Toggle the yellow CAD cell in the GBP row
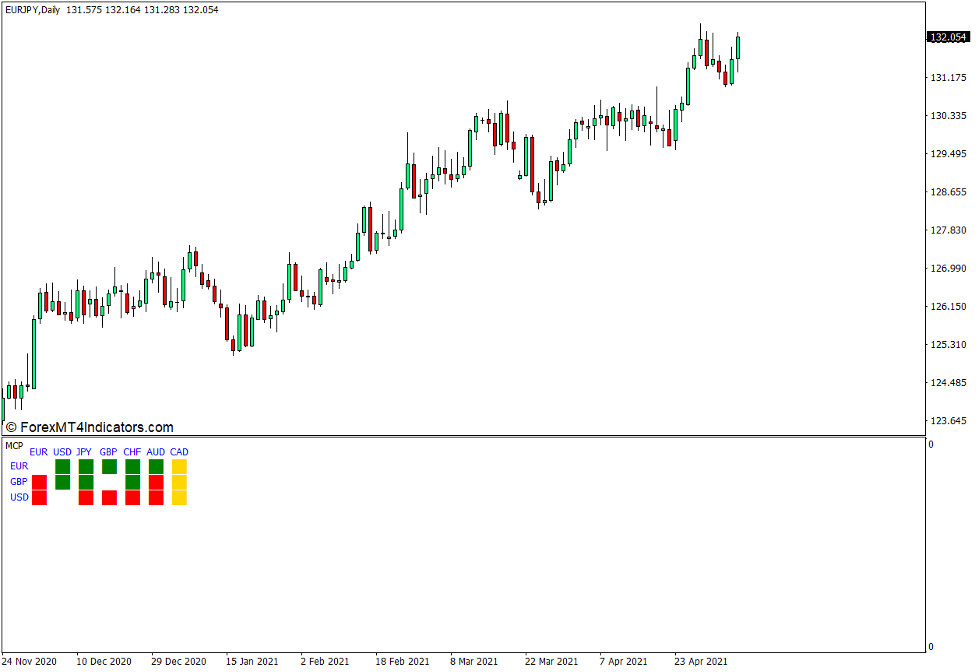The image size is (977, 672). pyautogui.click(x=179, y=481)
